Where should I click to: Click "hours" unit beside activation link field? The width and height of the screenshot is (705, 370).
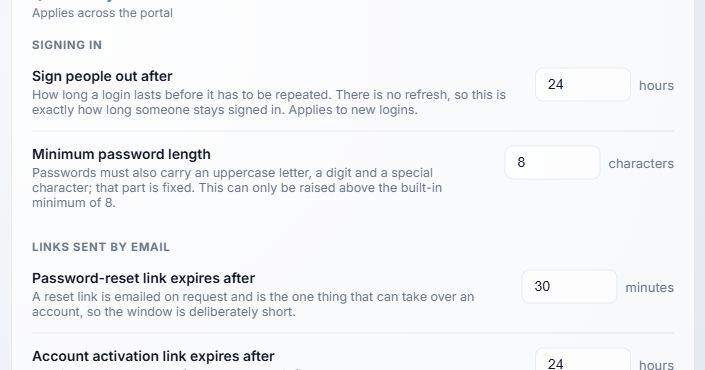[x=656, y=365]
